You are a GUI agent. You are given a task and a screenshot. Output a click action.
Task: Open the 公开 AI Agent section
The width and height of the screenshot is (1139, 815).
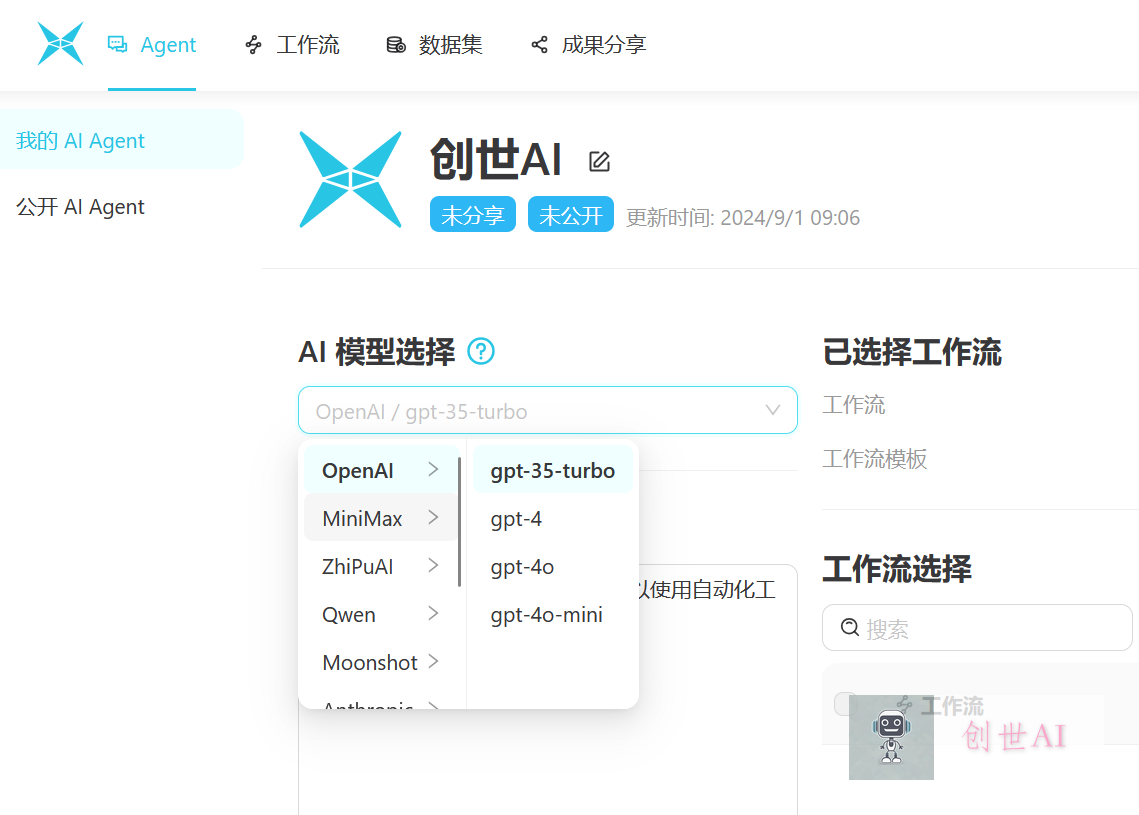point(80,206)
